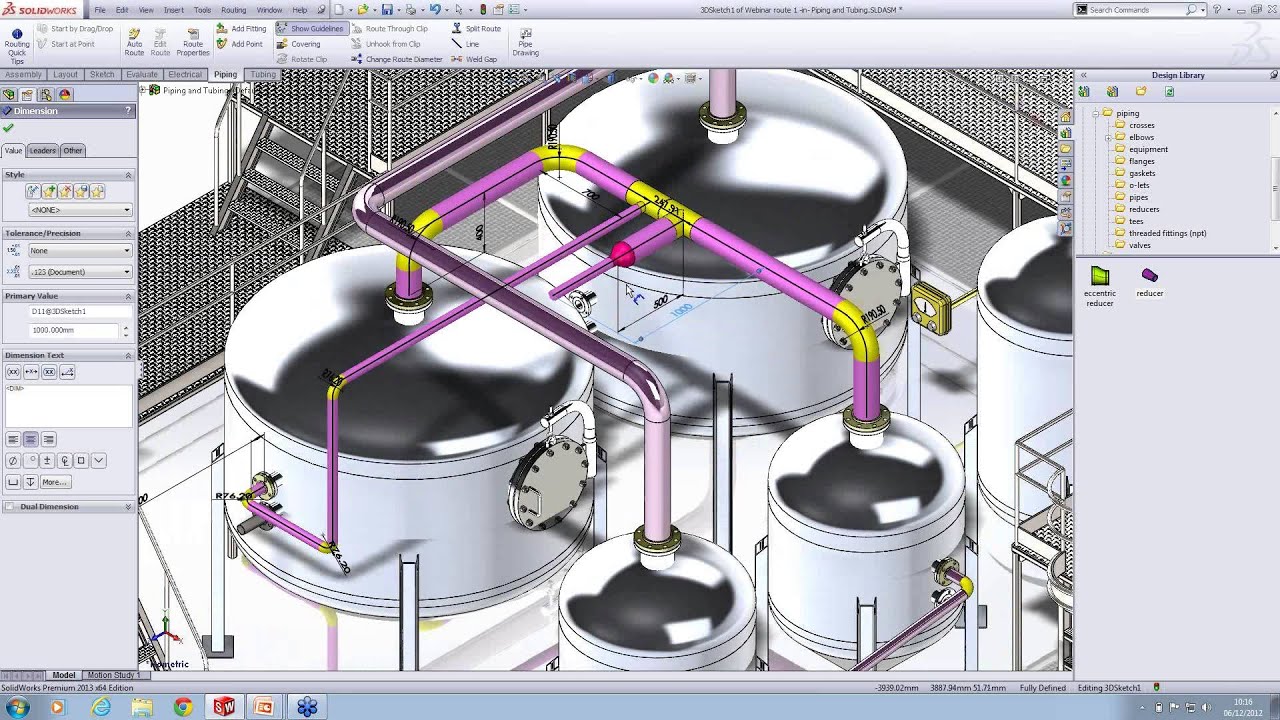The height and width of the screenshot is (720, 1280).
Task: Open the DisplayManager tab icon
Action: pos(65,94)
